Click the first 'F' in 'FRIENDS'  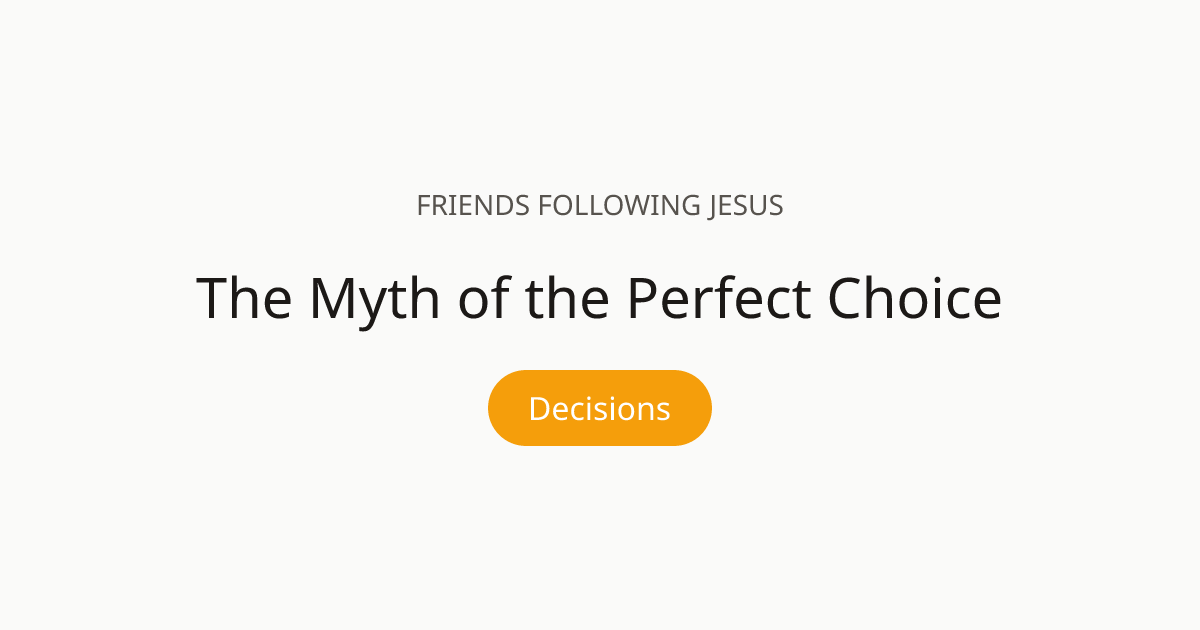click(x=422, y=206)
